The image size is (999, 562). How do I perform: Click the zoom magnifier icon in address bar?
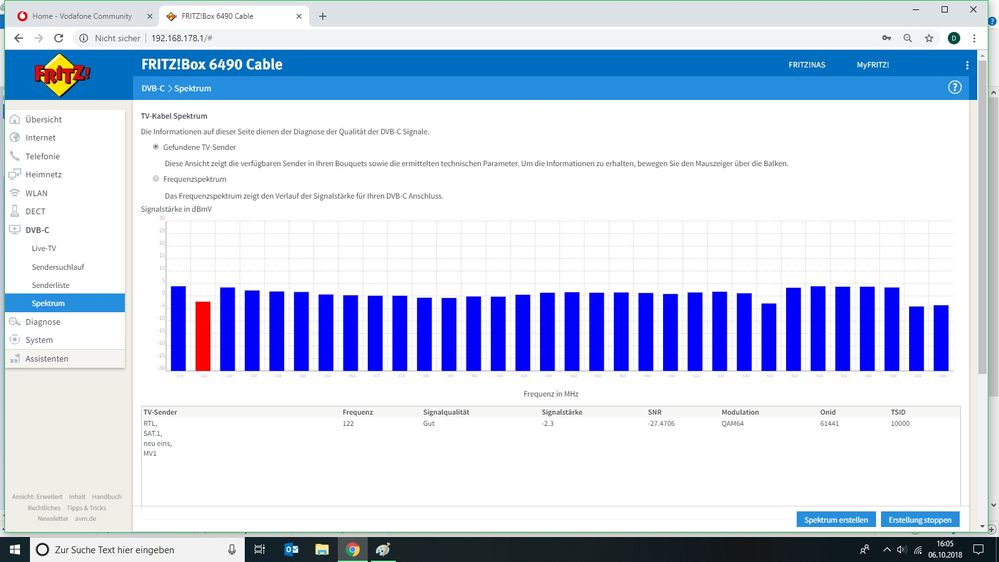[x=906, y=38]
